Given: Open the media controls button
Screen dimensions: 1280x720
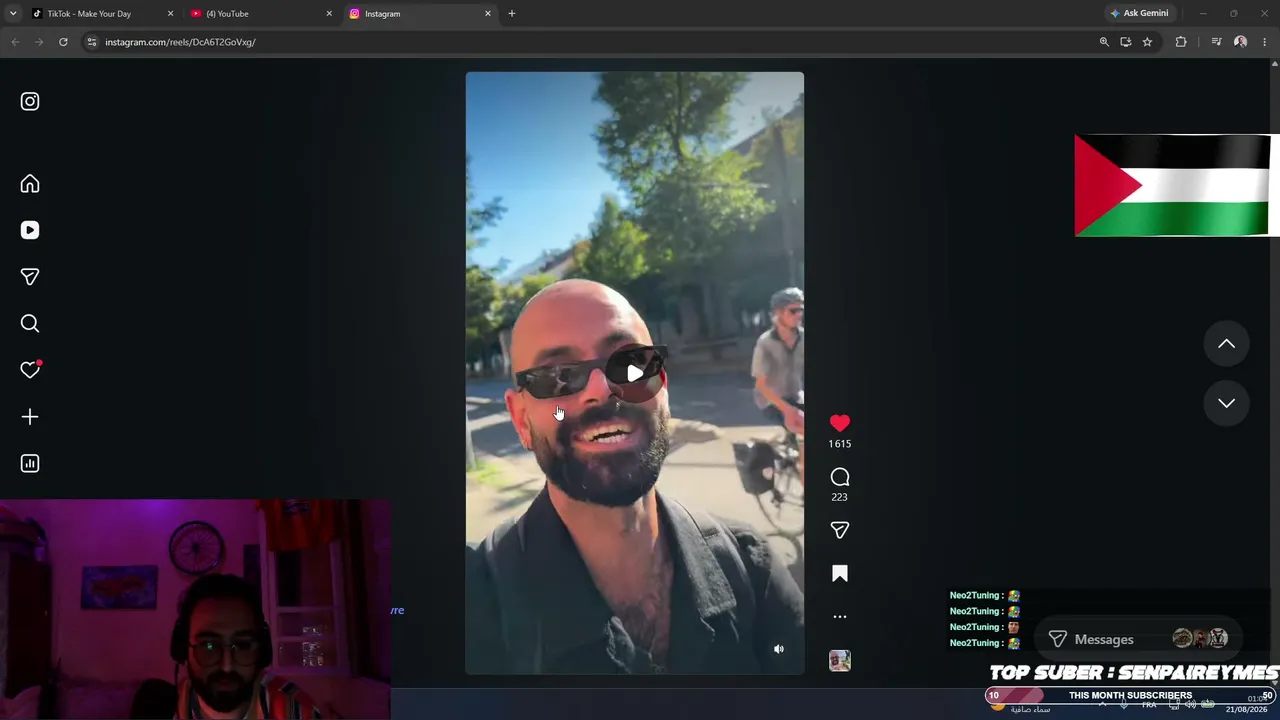Looking at the screenshot, I should pos(1216,42).
